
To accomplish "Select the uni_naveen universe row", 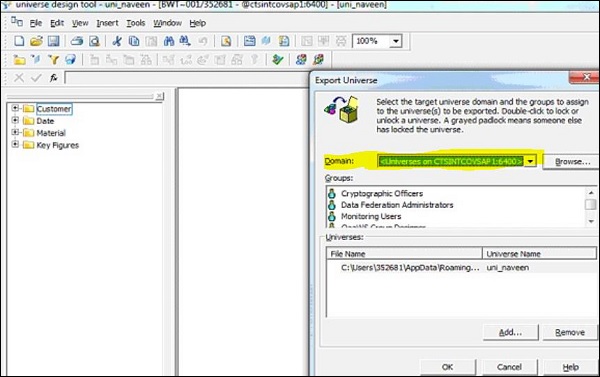I will (x=461, y=268).
